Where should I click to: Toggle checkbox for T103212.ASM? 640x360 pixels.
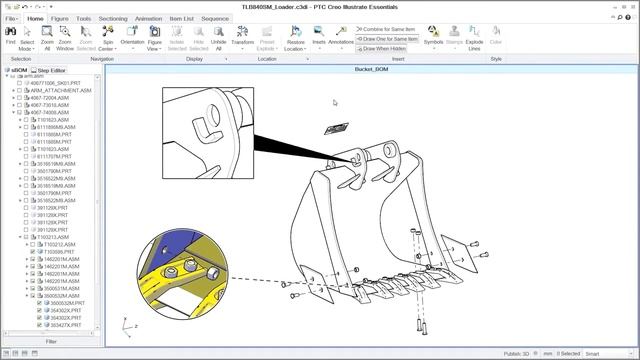33,244
